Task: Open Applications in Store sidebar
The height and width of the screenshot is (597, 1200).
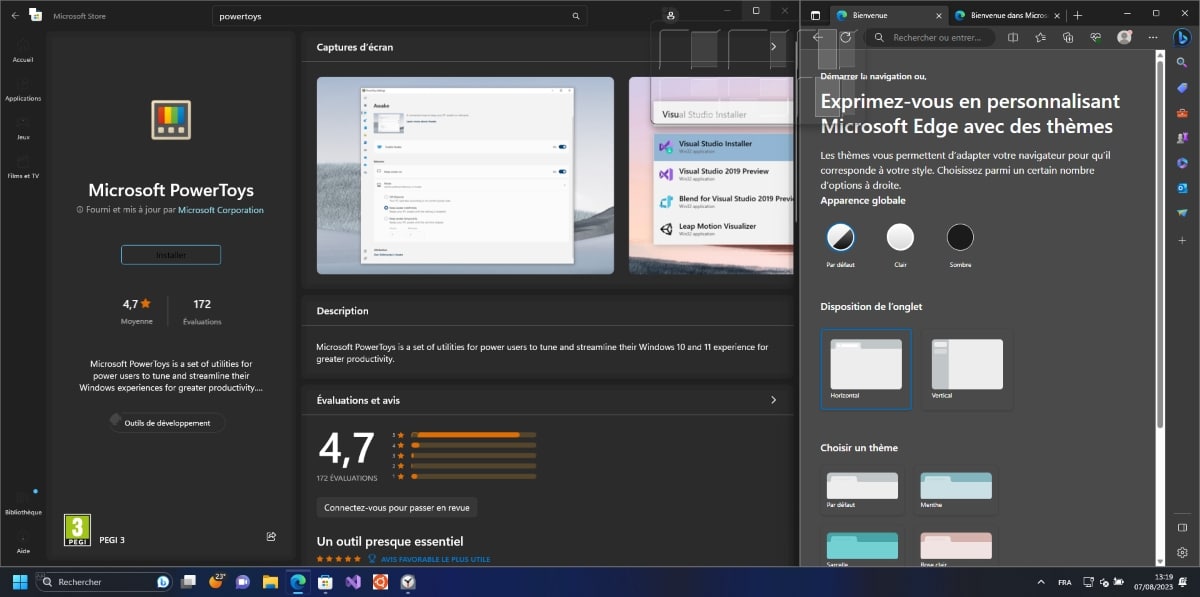Action: tap(23, 89)
